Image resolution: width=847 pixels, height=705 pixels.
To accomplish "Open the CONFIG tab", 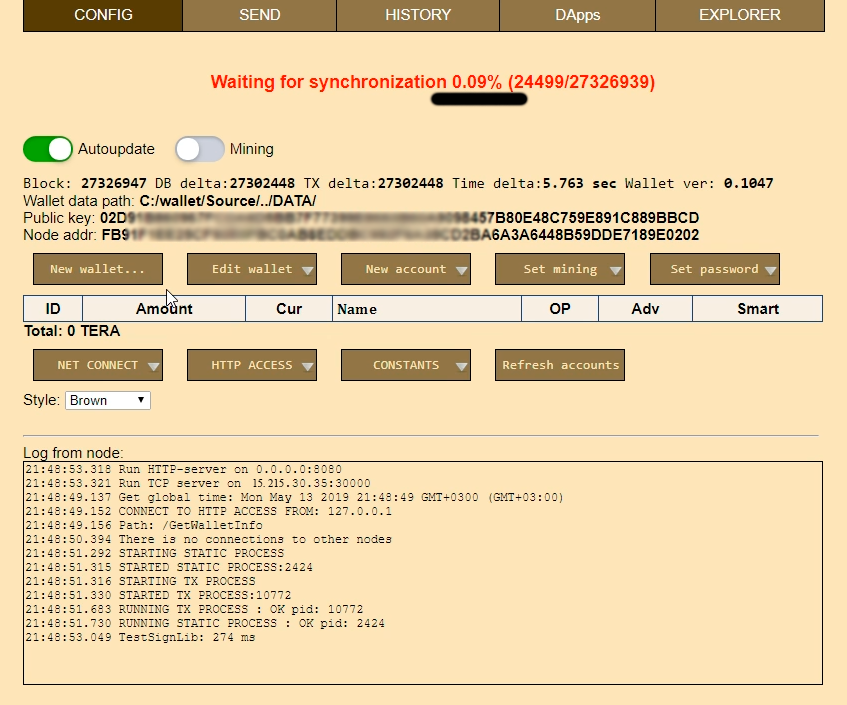I will click(x=103, y=15).
